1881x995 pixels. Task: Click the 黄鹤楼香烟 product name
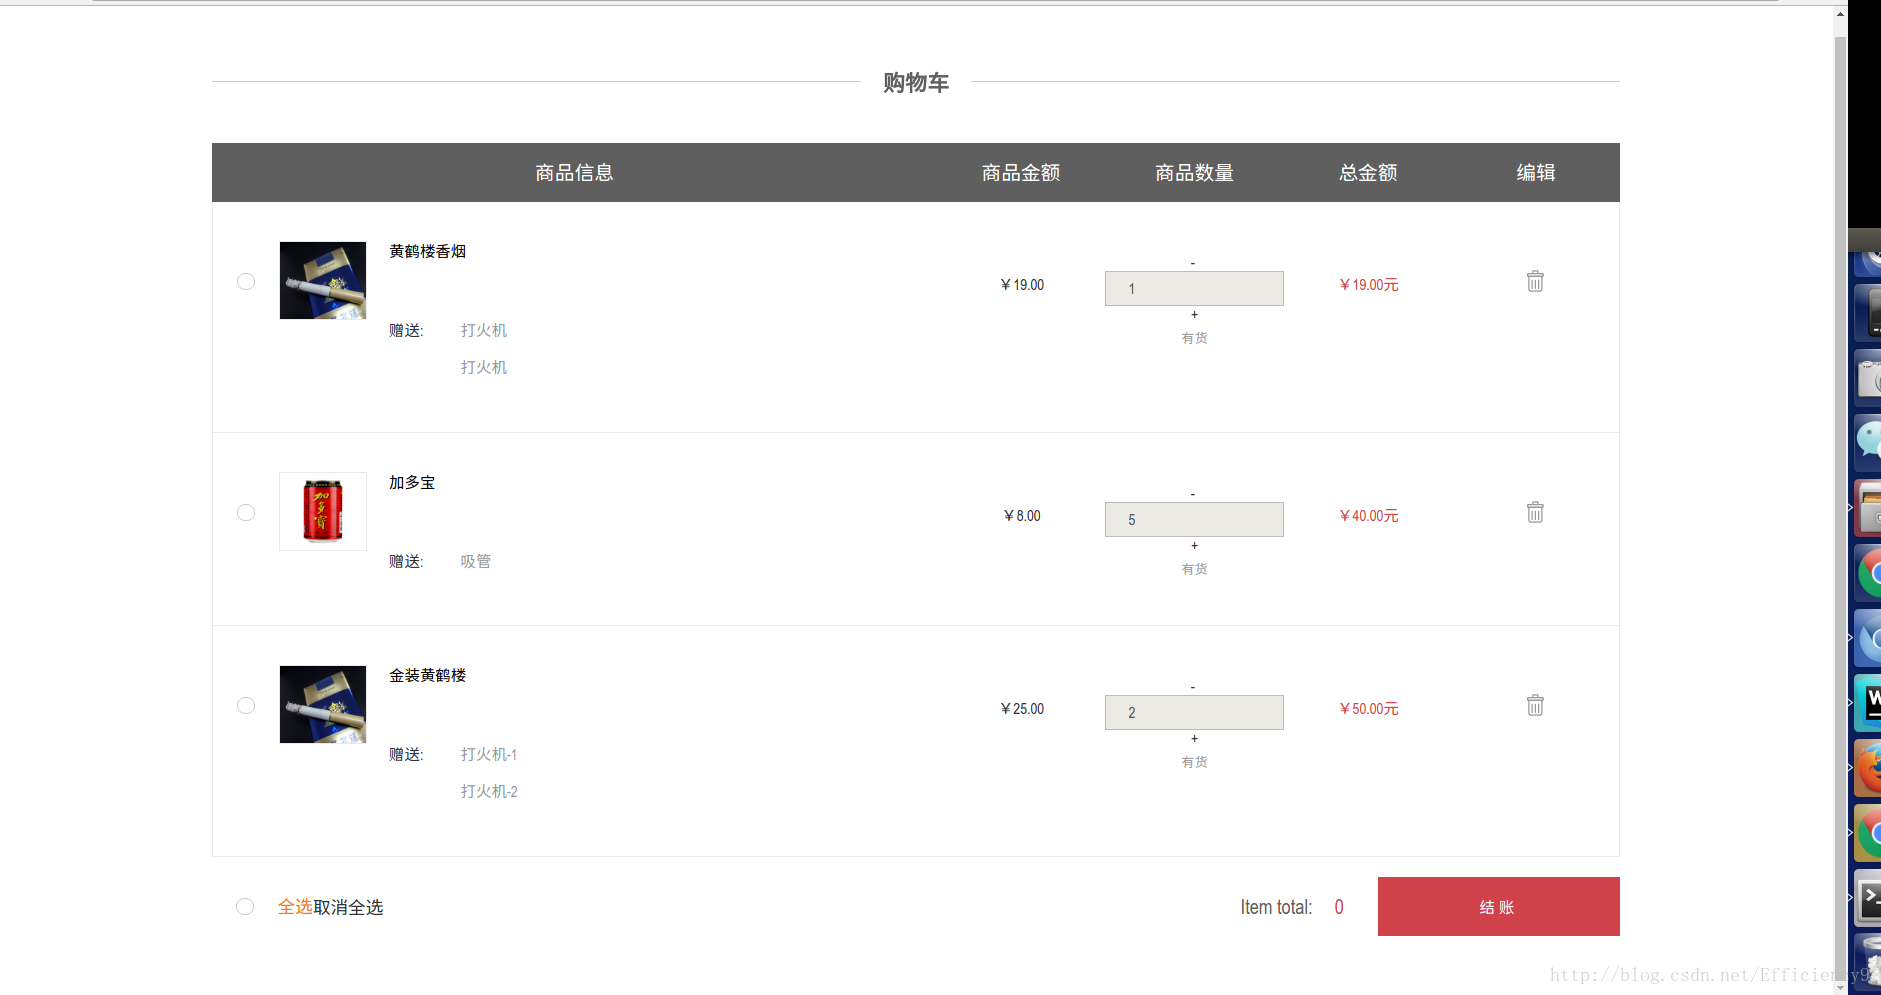click(428, 251)
